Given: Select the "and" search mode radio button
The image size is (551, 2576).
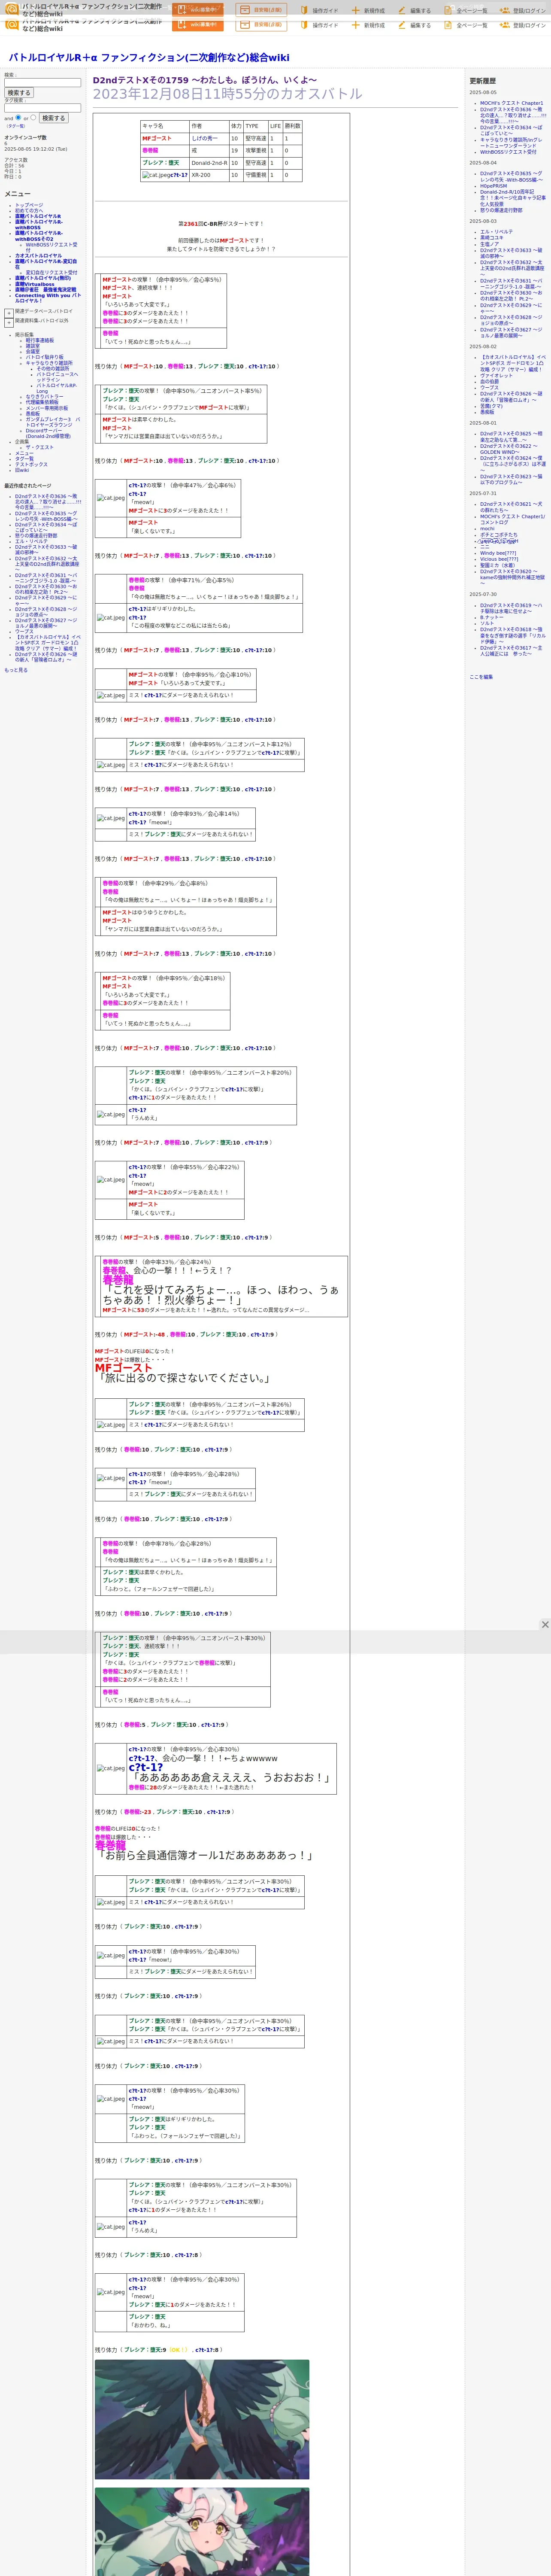Looking at the screenshot, I should coord(18,117).
